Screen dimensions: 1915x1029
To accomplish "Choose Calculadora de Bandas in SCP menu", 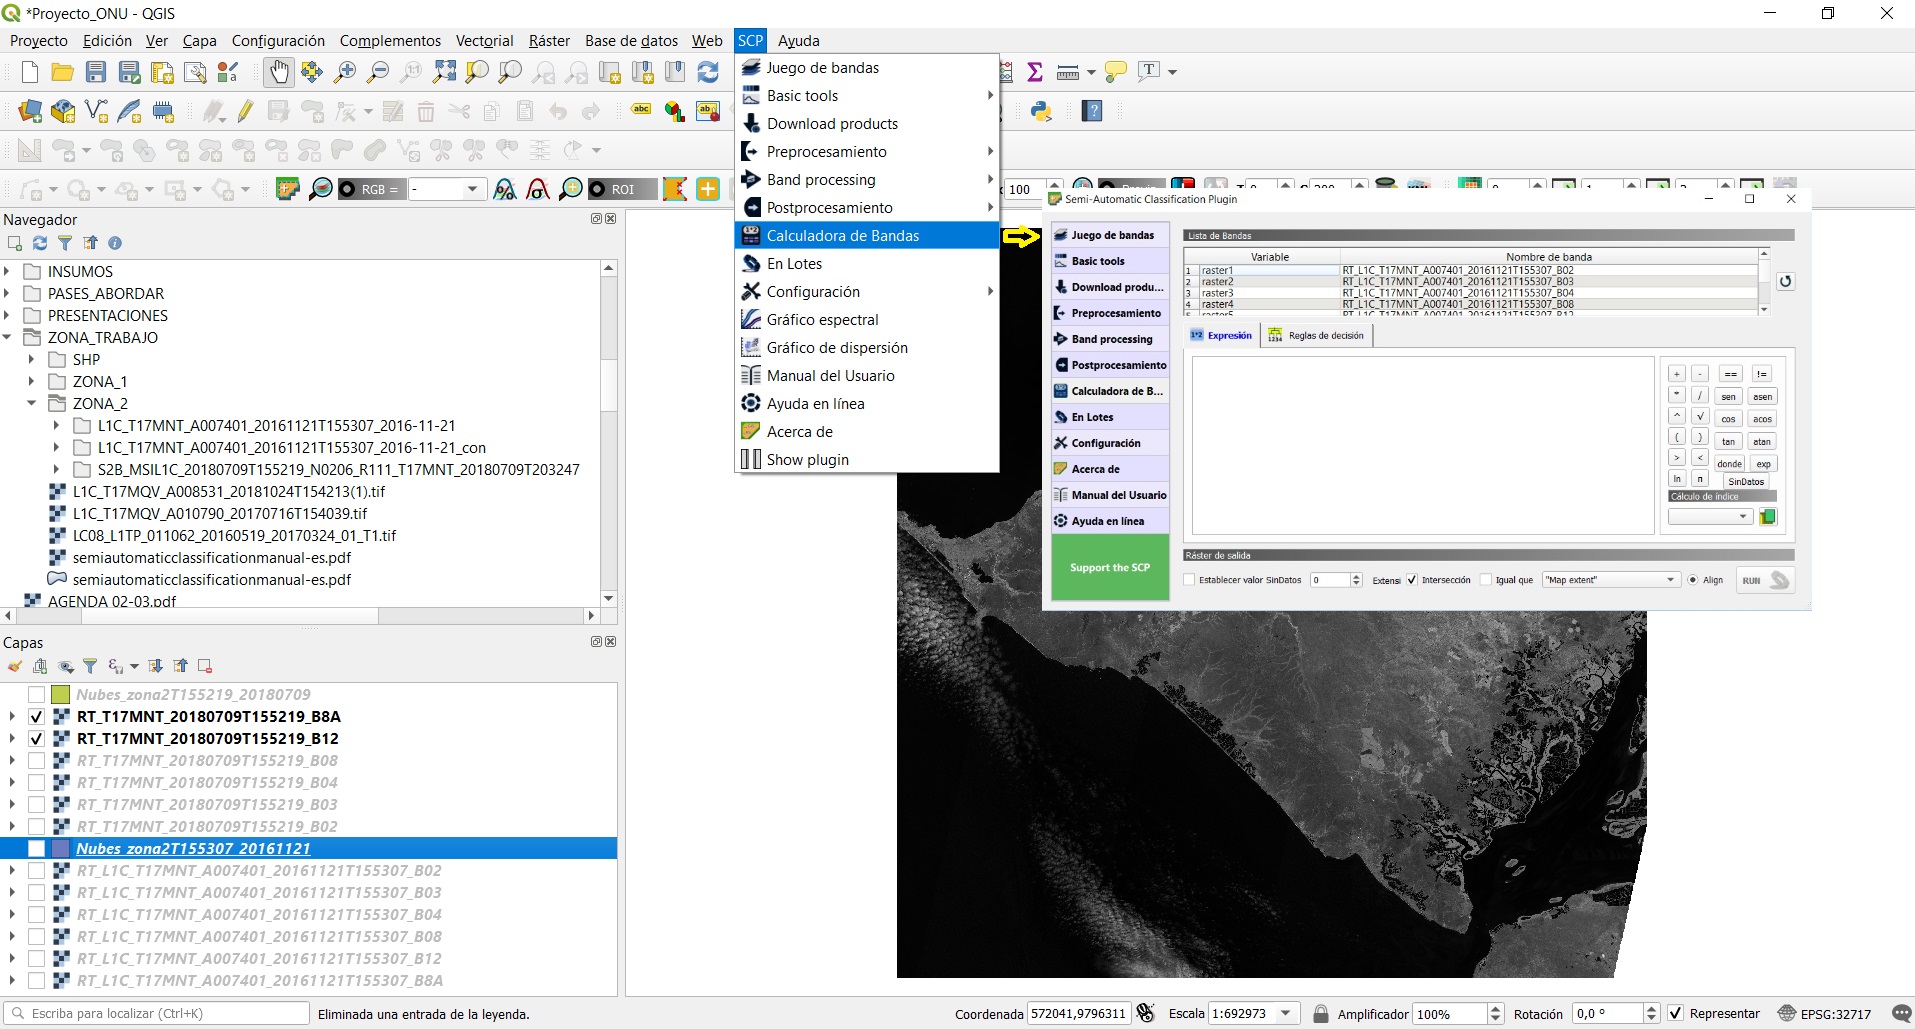I will pyautogui.click(x=842, y=236).
